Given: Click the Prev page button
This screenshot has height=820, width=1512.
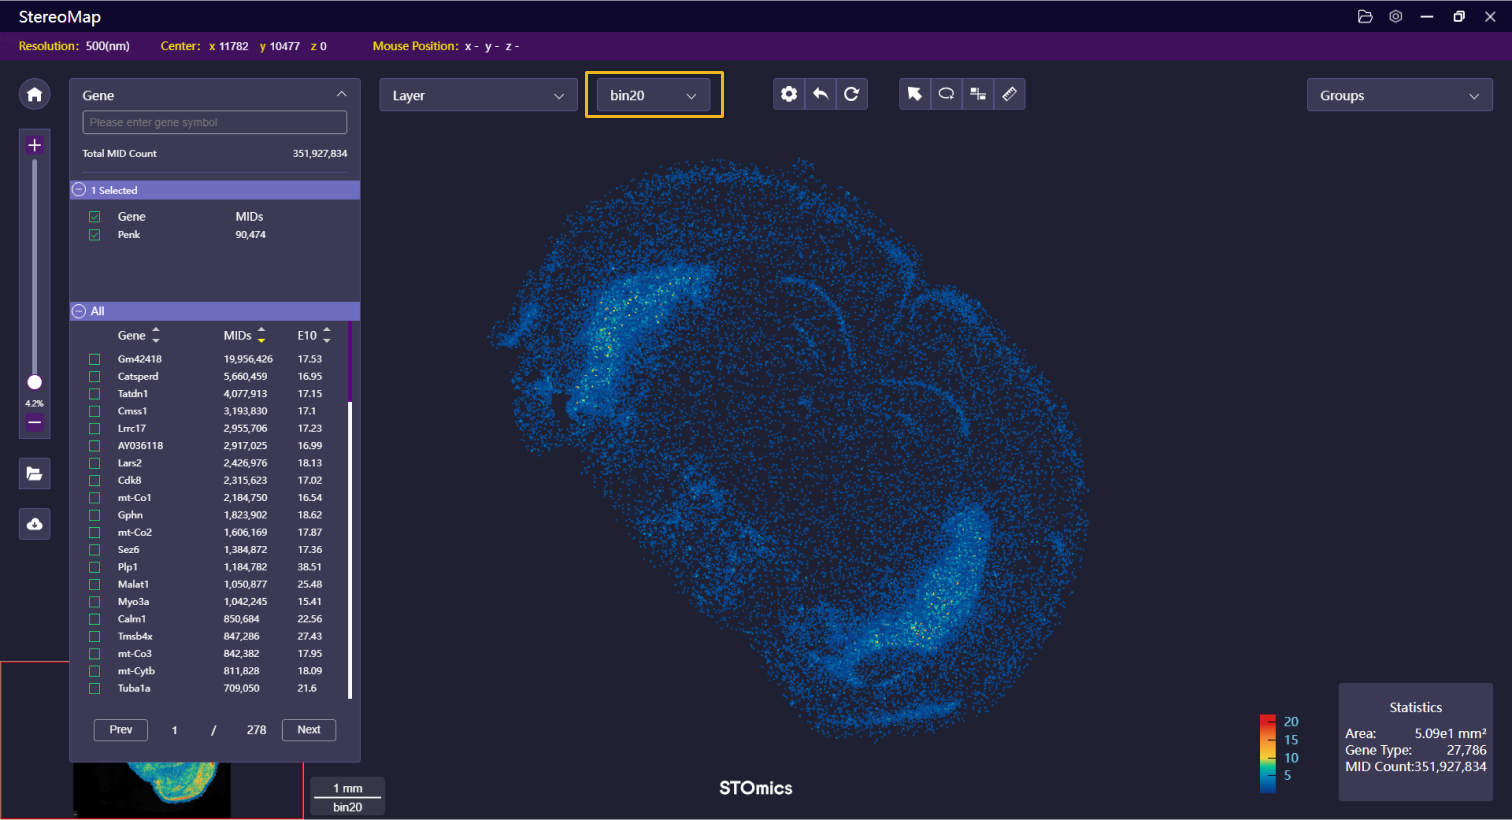Looking at the screenshot, I should click(121, 730).
